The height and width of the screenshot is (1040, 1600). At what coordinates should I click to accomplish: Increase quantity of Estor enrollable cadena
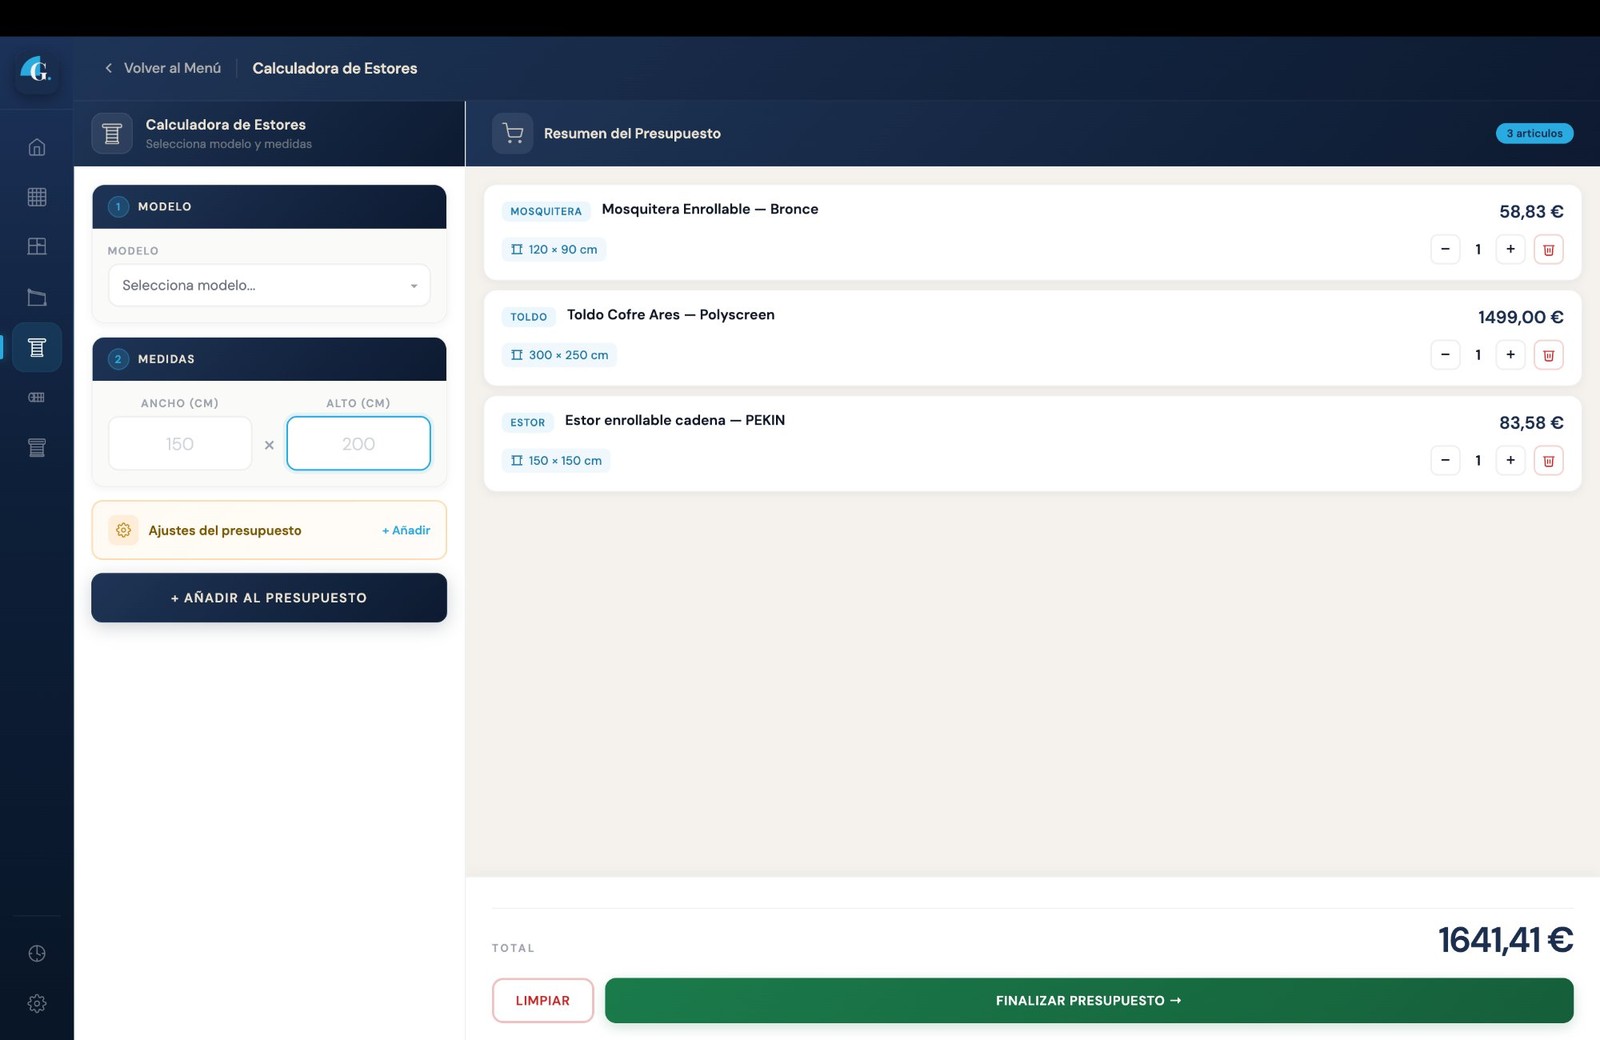click(1510, 460)
